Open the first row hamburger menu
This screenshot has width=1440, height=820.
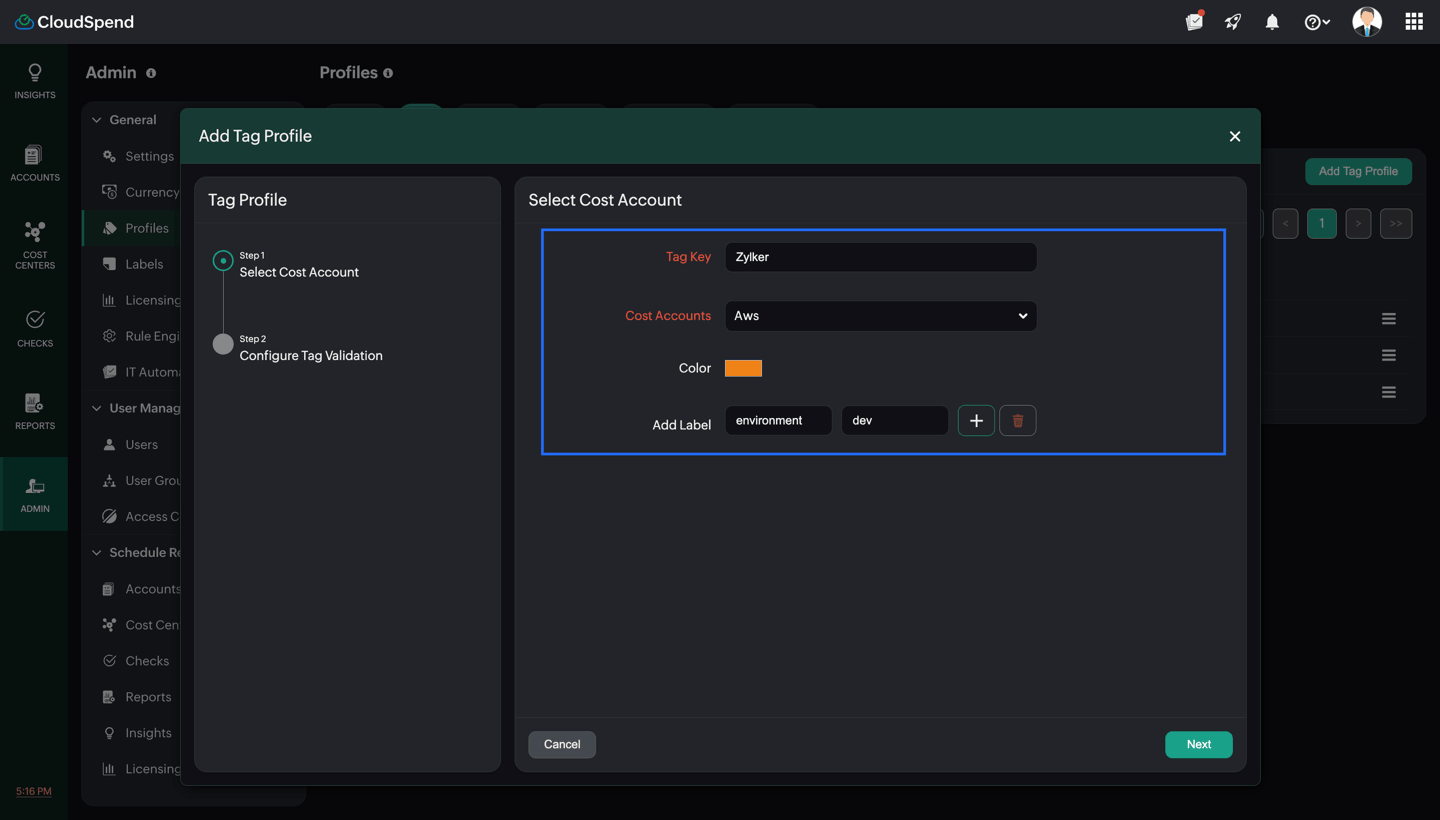(1389, 319)
